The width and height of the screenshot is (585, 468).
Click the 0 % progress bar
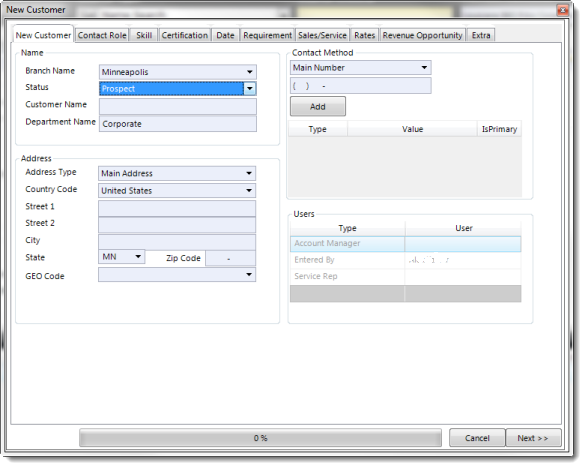point(260,438)
